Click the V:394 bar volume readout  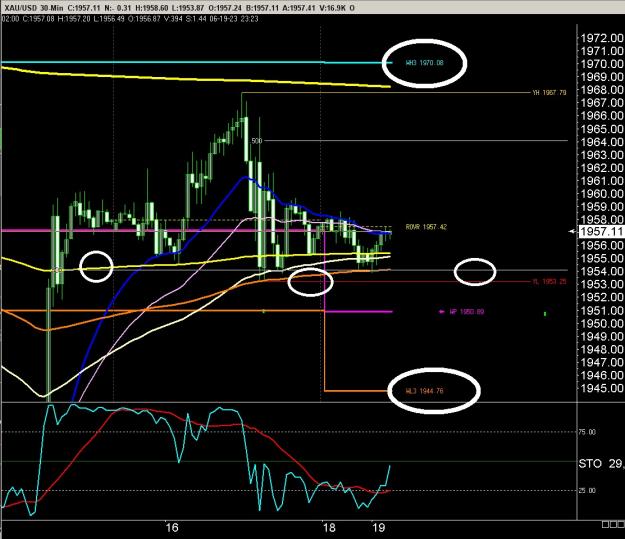(x=173, y=18)
